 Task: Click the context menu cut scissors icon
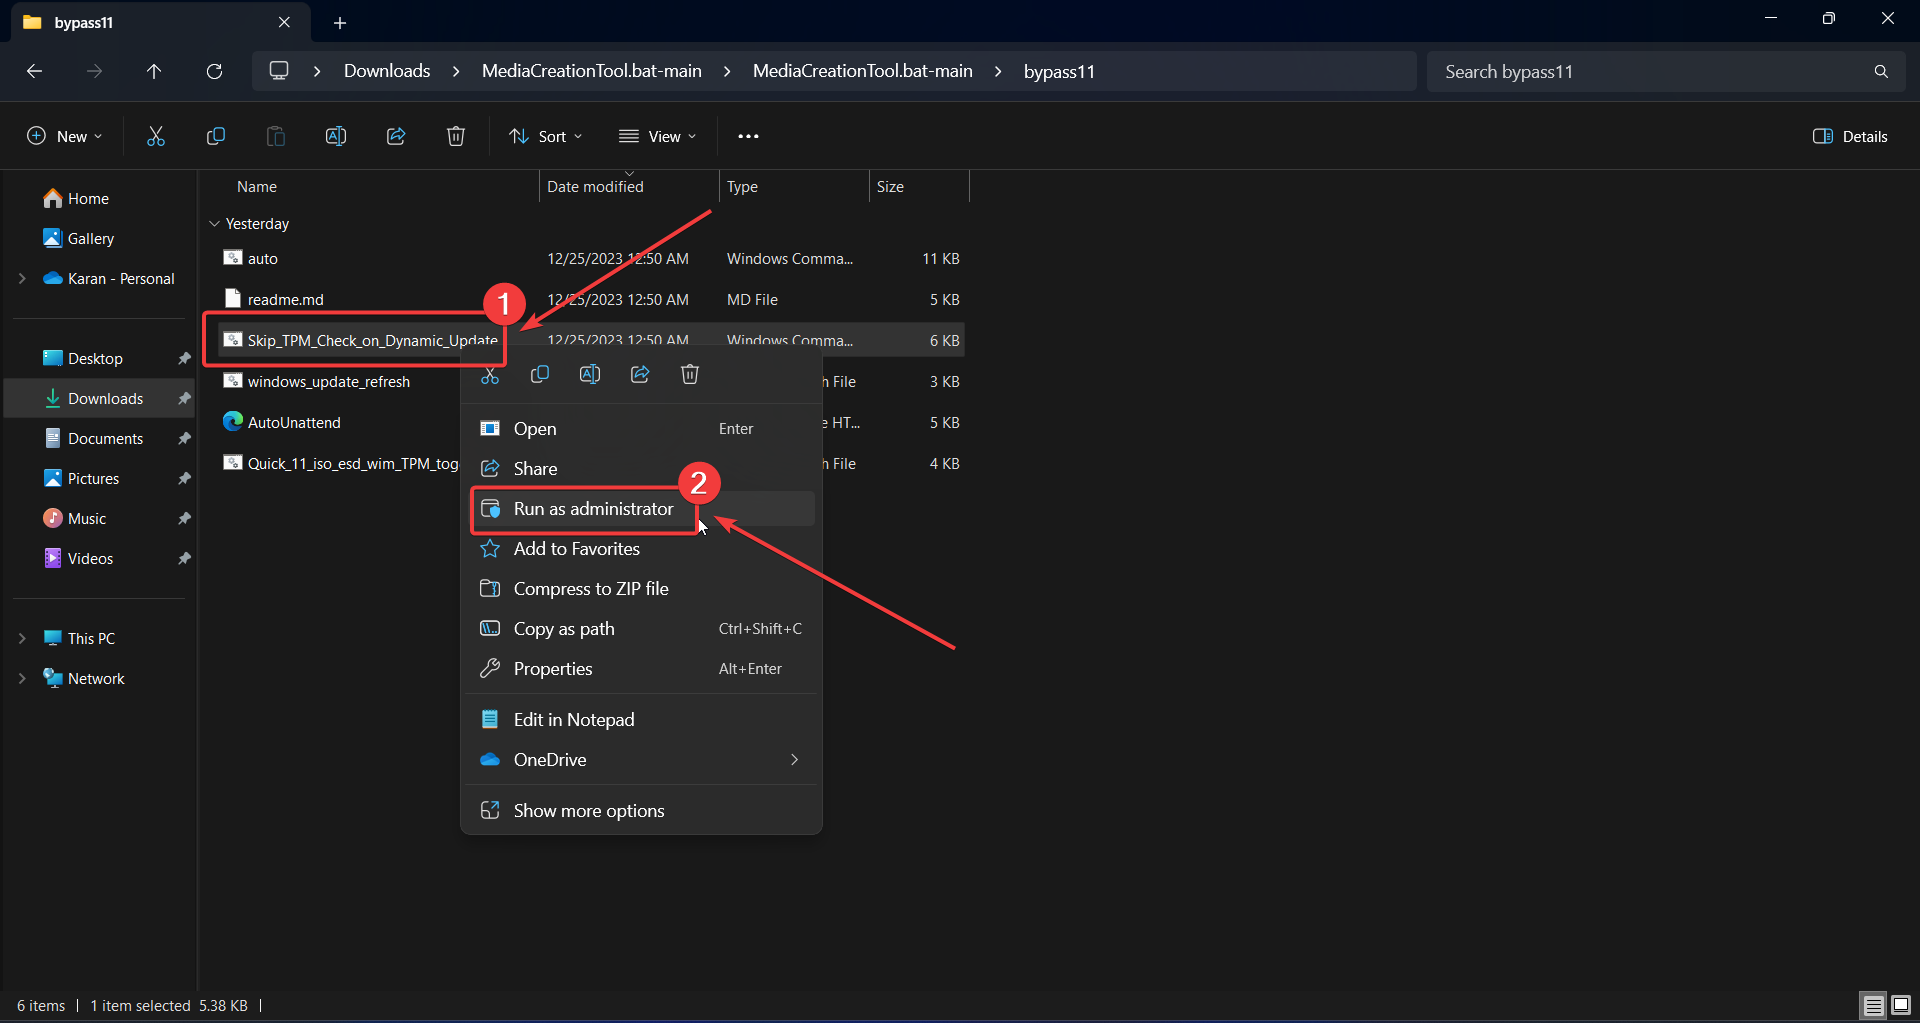pos(490,375)
